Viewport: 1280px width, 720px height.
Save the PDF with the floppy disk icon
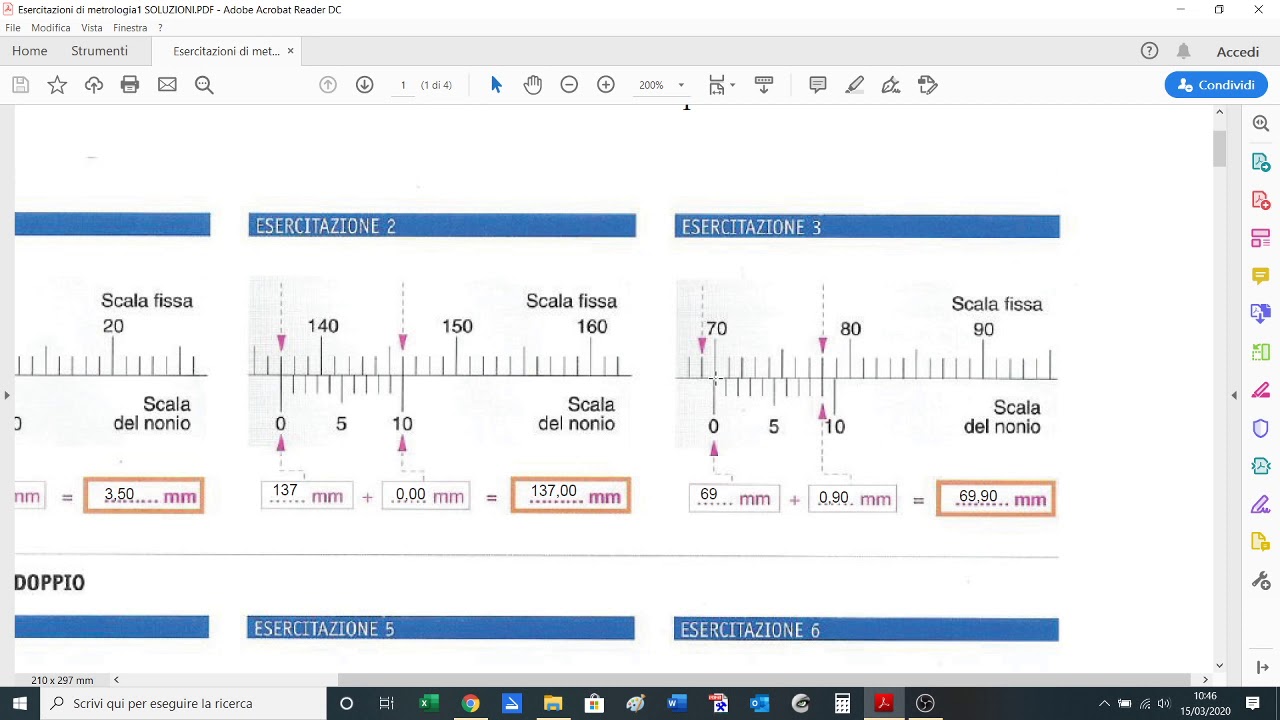point(20,85)
